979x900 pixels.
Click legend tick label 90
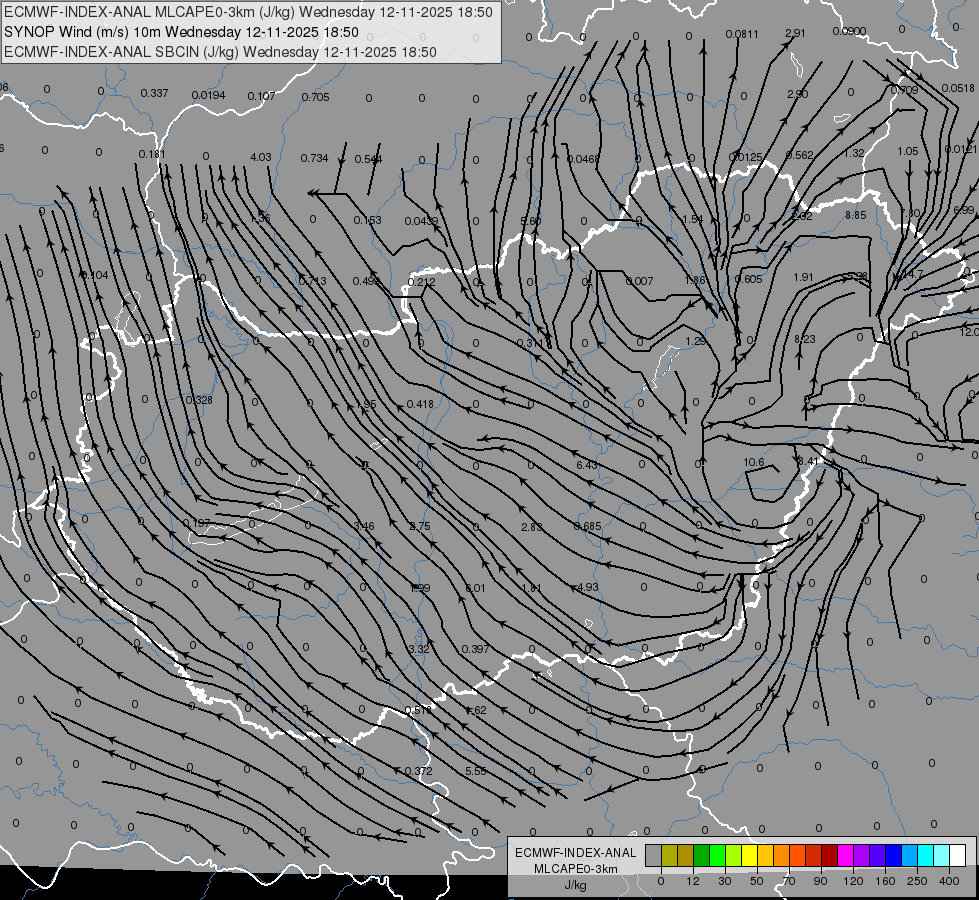pyautogui.click(x=820, y=881)
